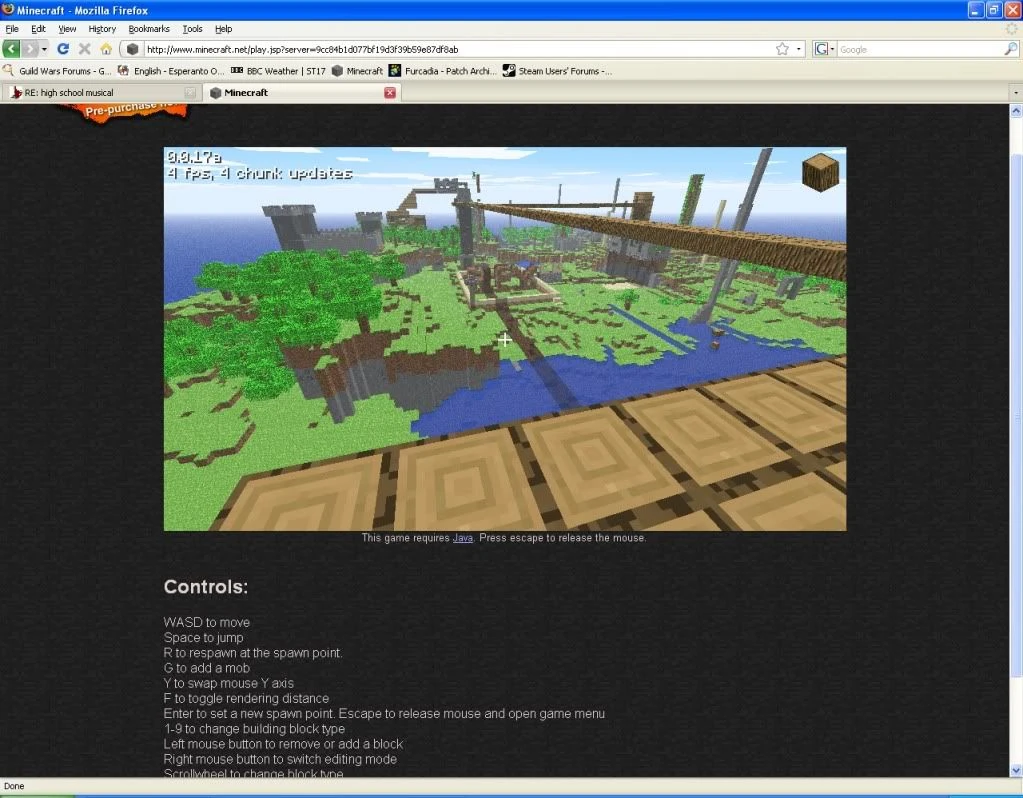The width and height of the screenshot is (1023, 798).
Task: Click the crosshair in the Minecraft game view
Action: (504, 340)
